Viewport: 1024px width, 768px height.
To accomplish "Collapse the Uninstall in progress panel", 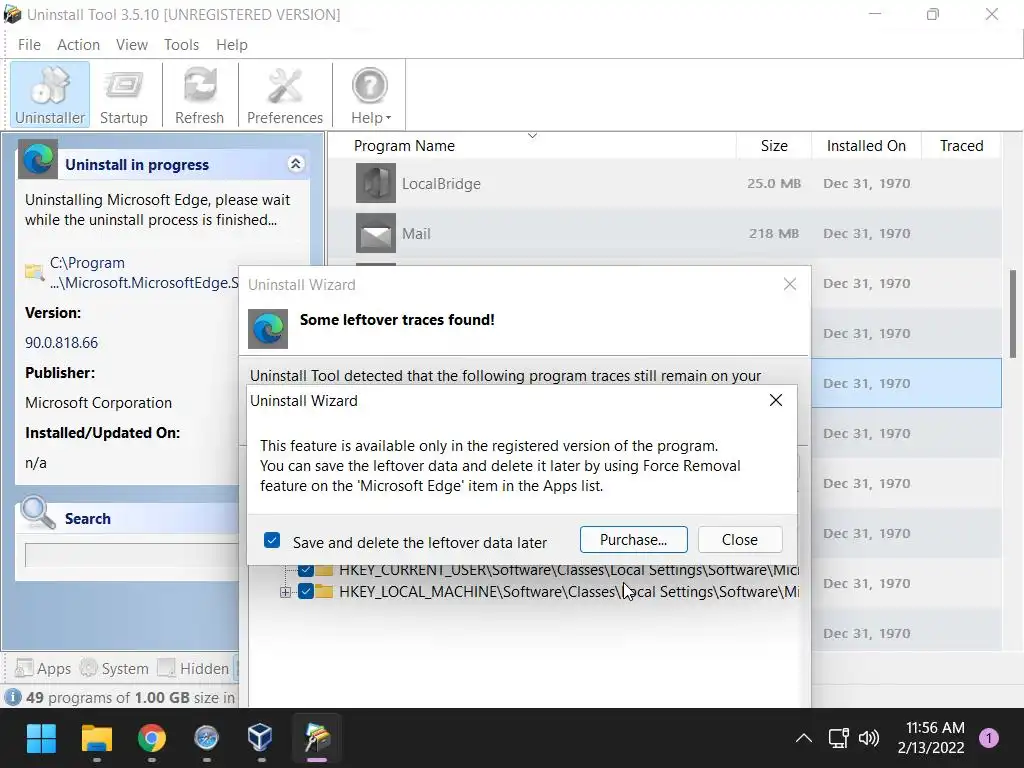I will (x=295, y=164).
